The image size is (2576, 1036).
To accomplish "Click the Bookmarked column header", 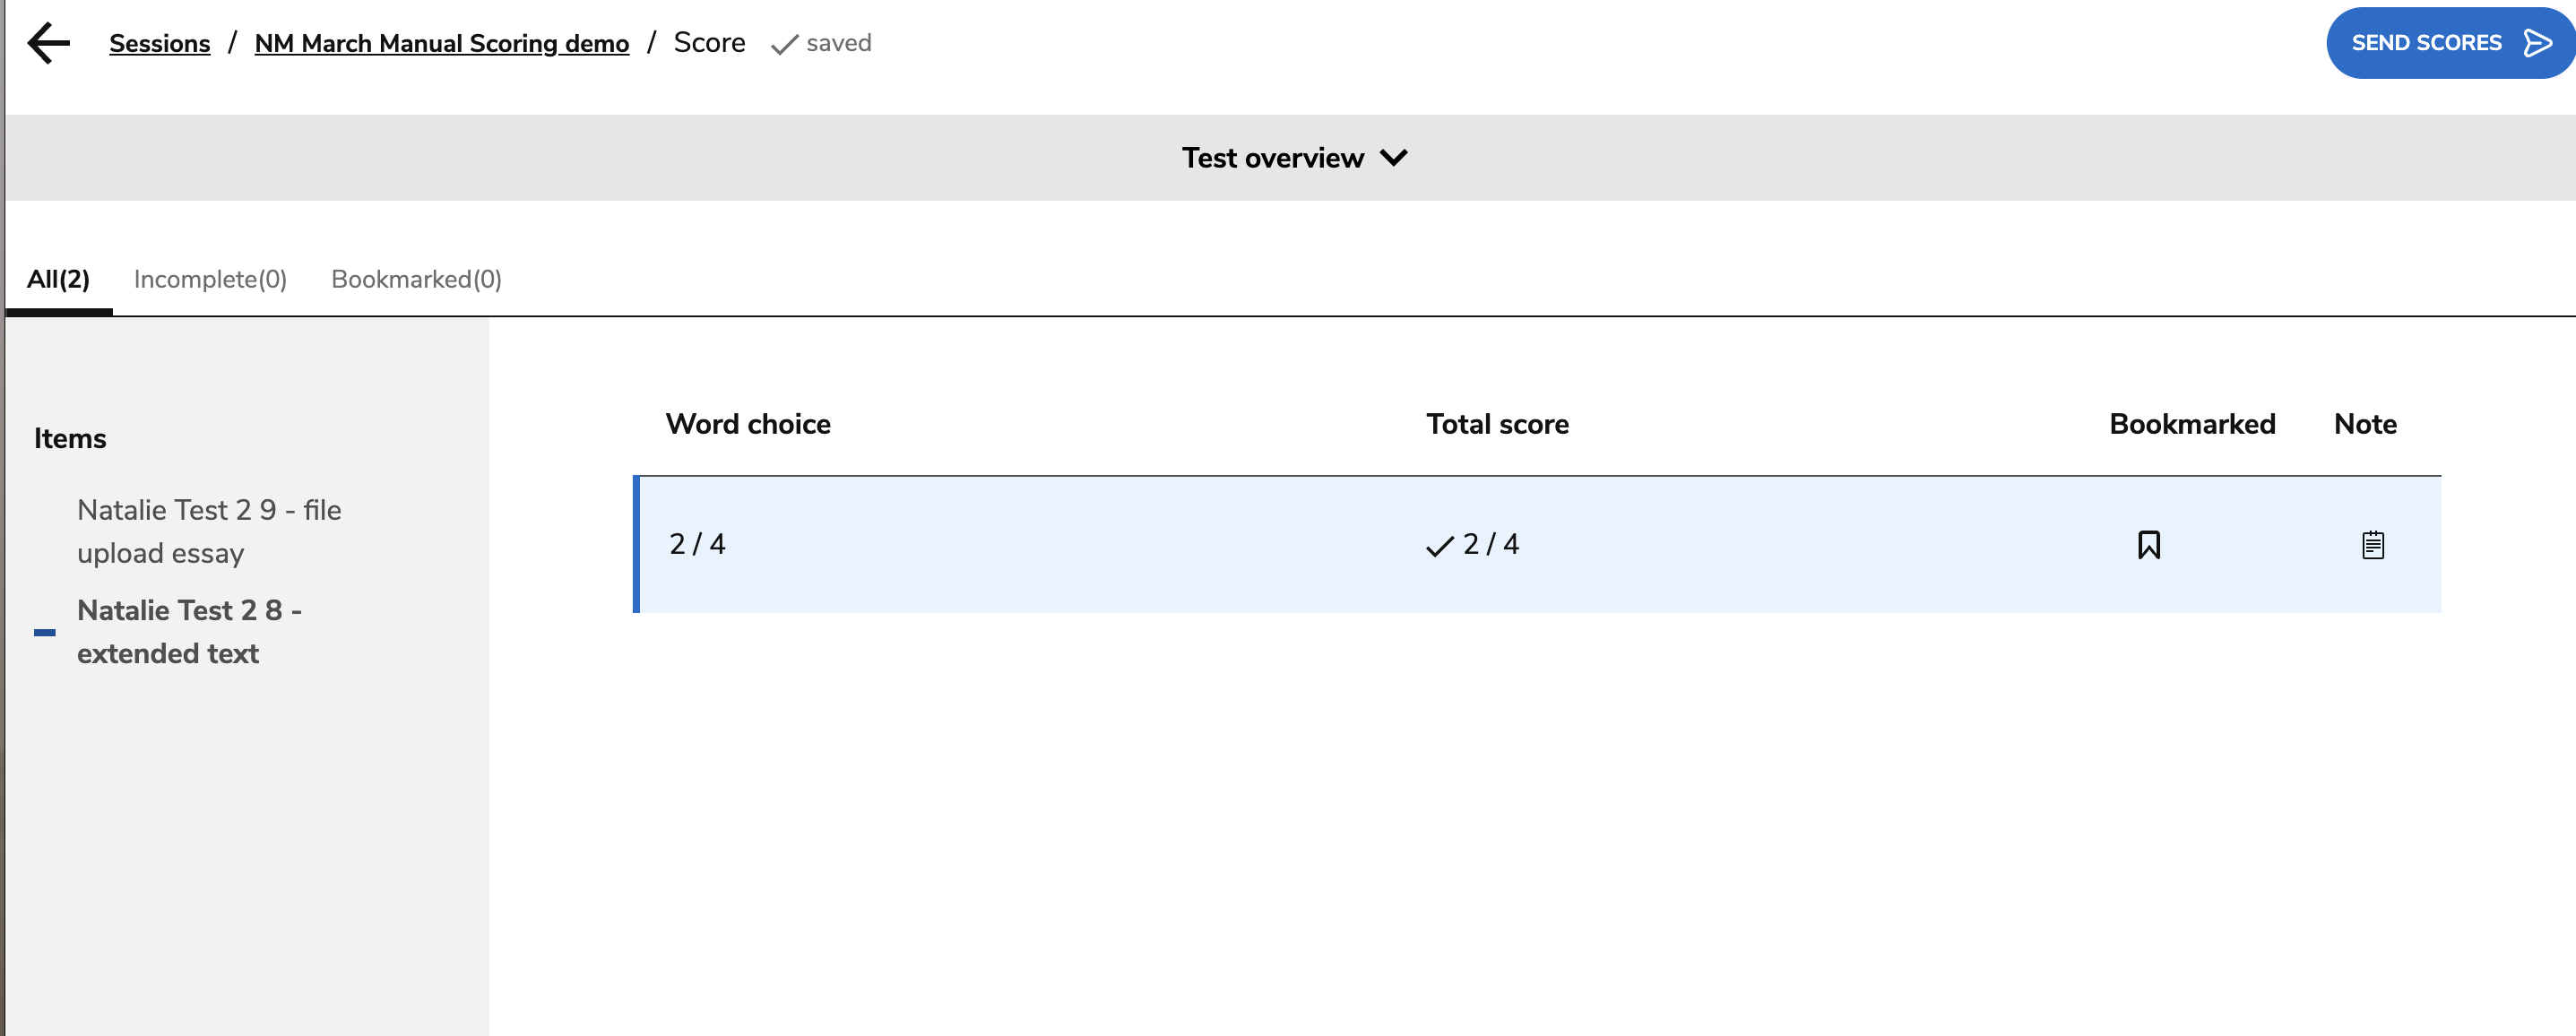I will [2192, 424].
